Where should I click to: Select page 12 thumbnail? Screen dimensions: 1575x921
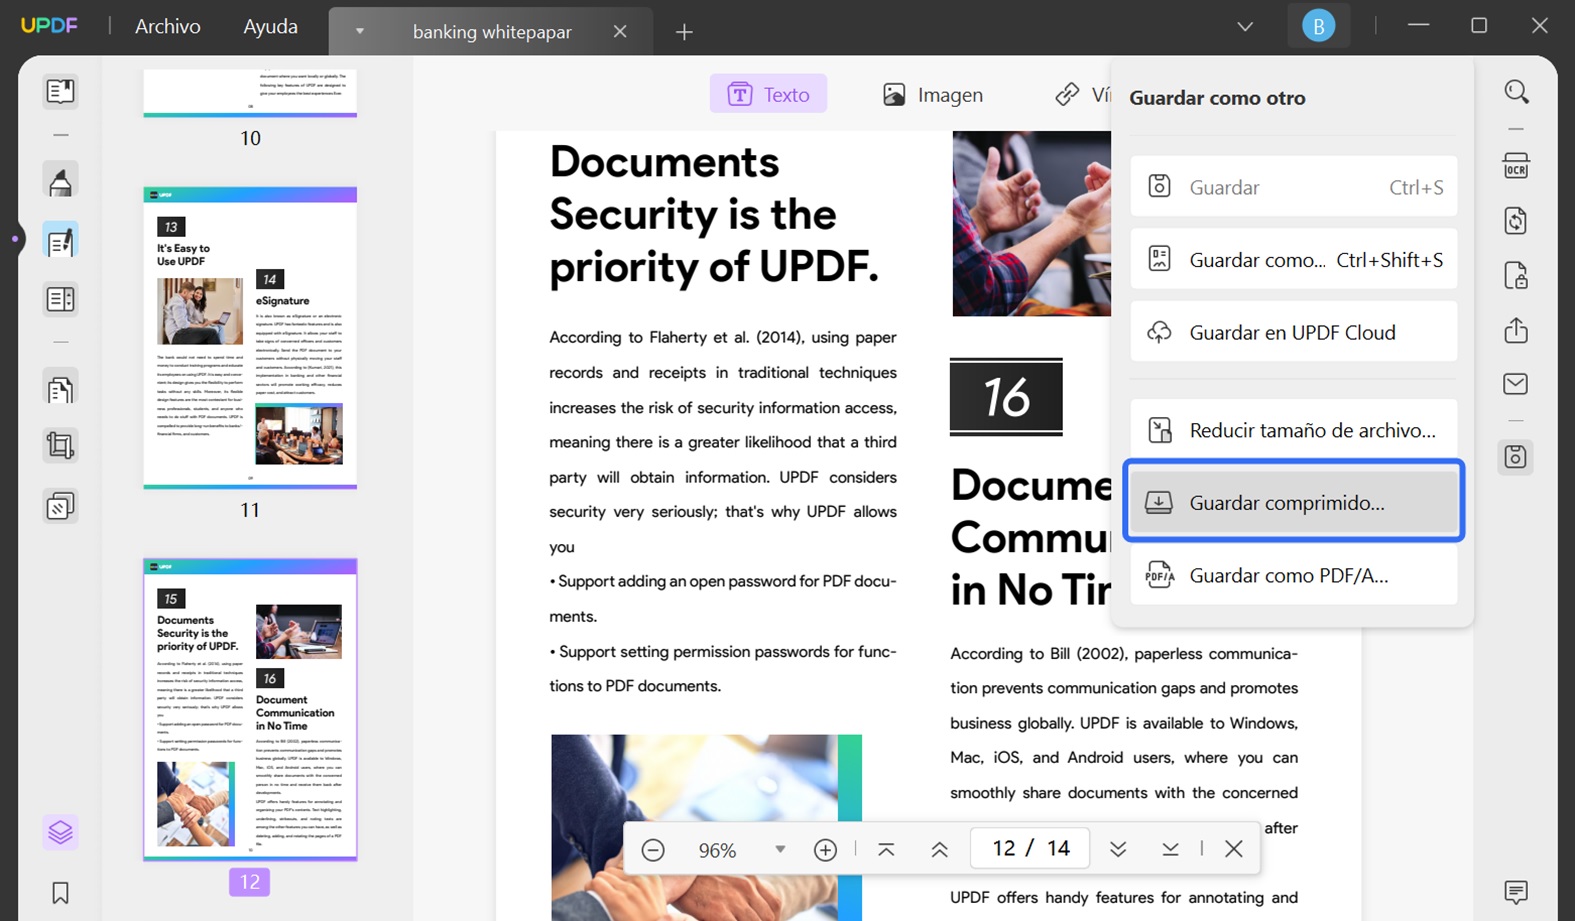[250, 709]
